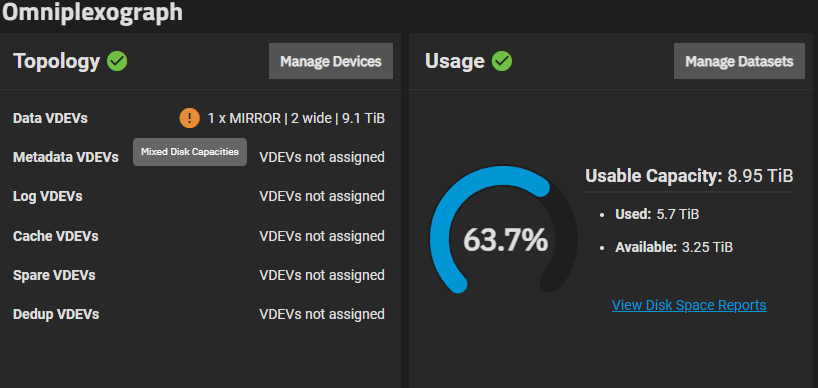Viewport: 818px width, 388px height.
Task: Click the Used 5.7 TiB entry
Action: [657, 214]
